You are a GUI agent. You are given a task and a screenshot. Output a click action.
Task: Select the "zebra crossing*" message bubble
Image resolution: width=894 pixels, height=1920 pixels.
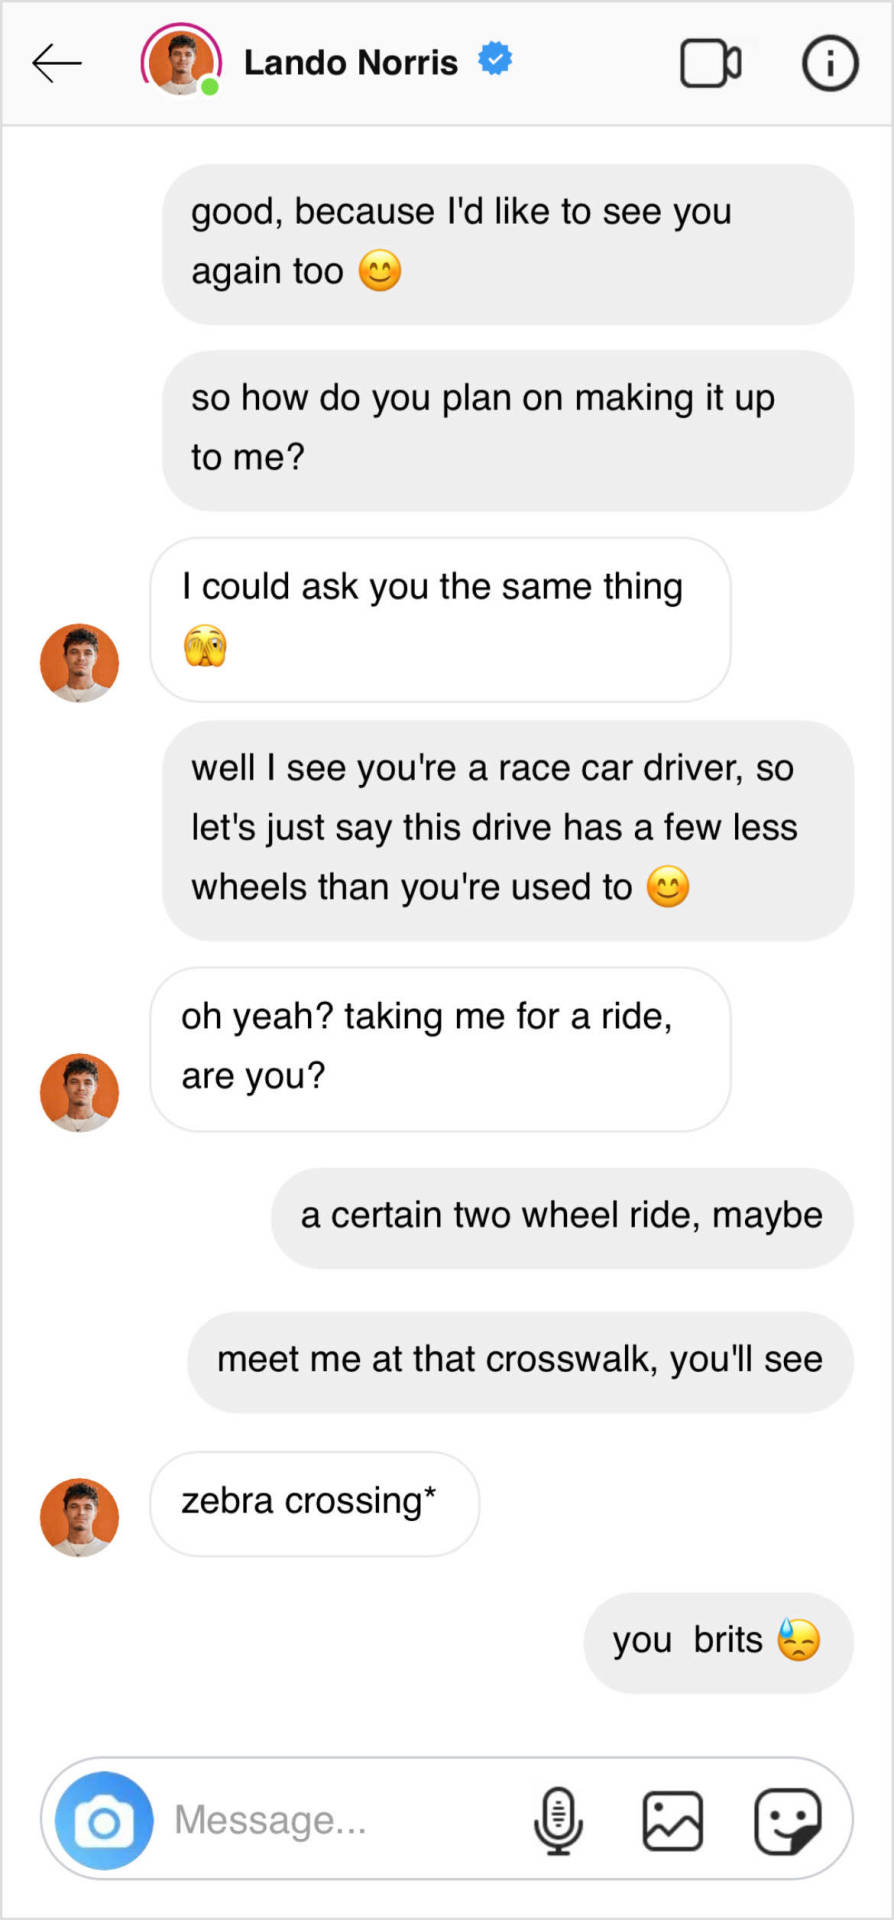[x=314, y=1503]
